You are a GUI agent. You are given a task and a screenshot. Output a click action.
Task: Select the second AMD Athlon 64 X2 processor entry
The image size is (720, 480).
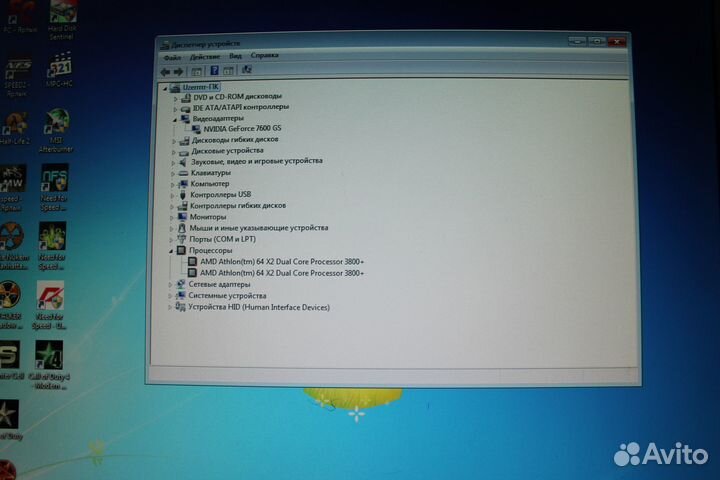pos(281,273)
